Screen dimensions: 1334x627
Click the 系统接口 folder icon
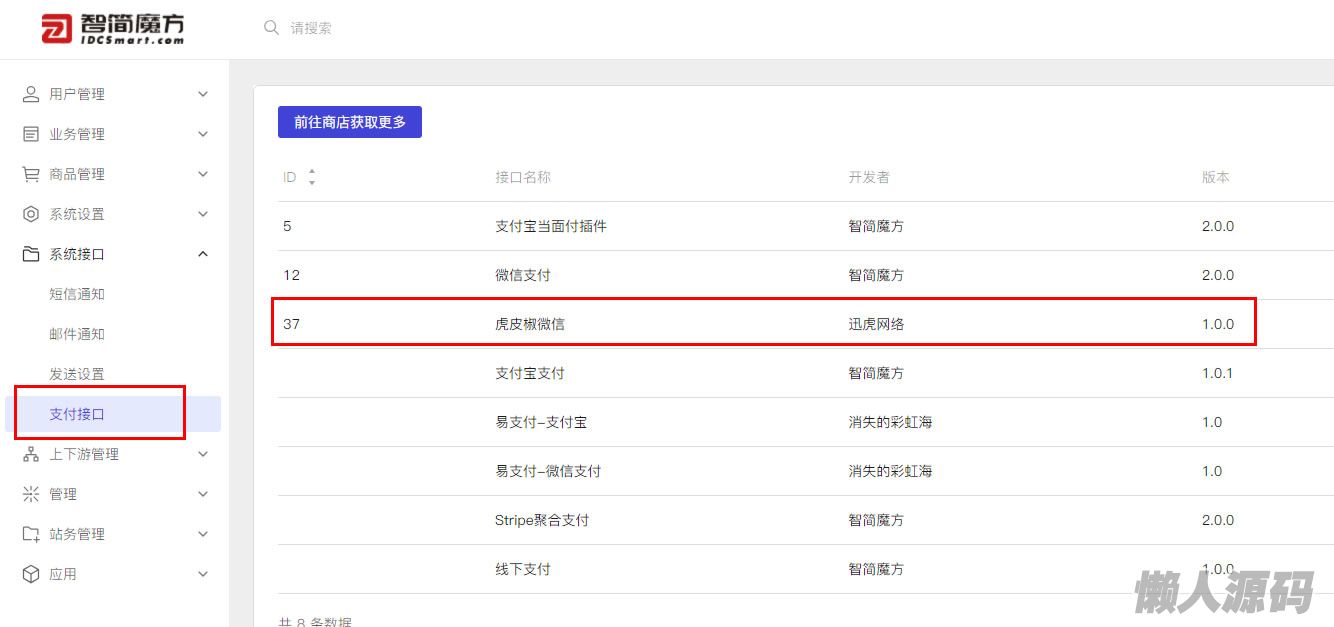pos(31,254)
